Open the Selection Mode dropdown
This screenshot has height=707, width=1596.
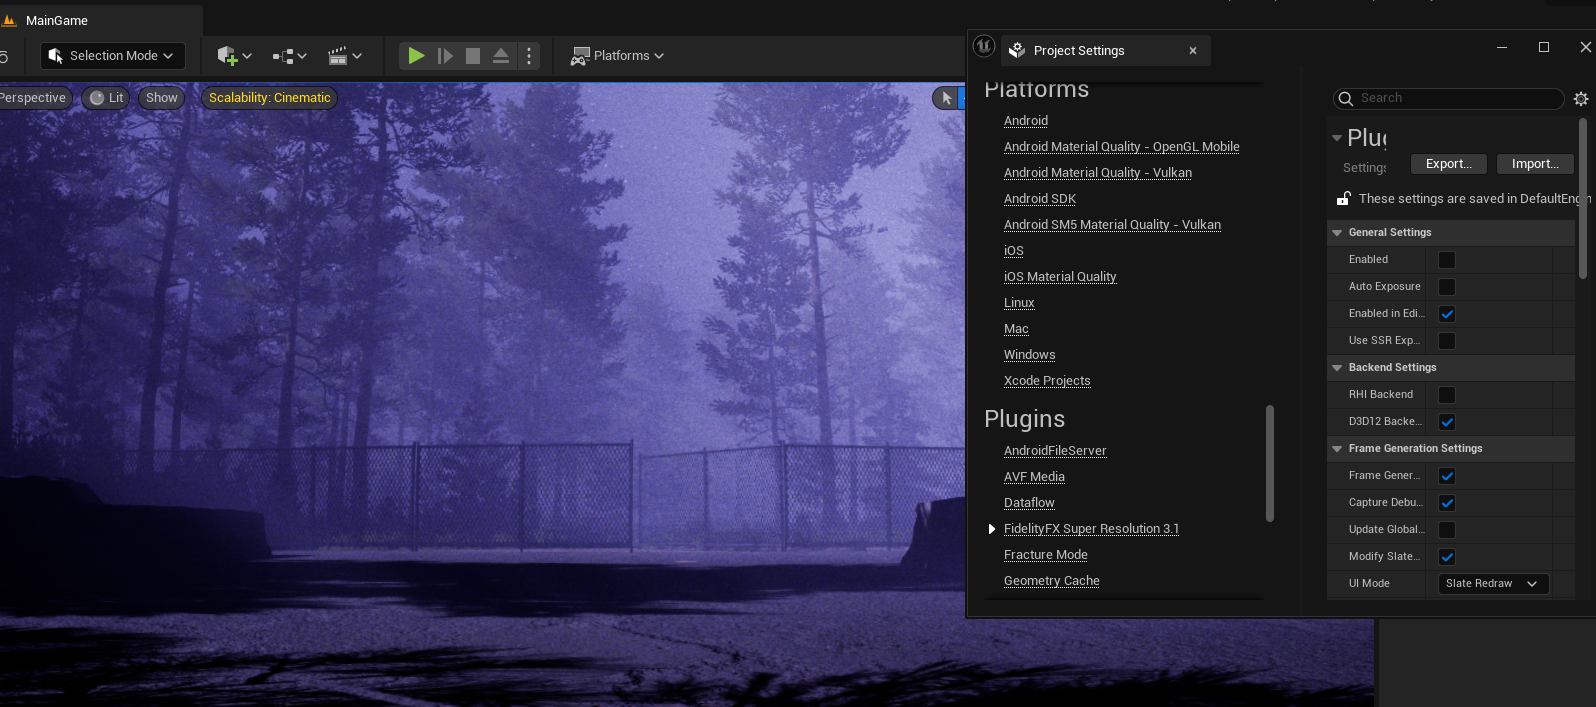pyautogui.click(x=112, y=56)
